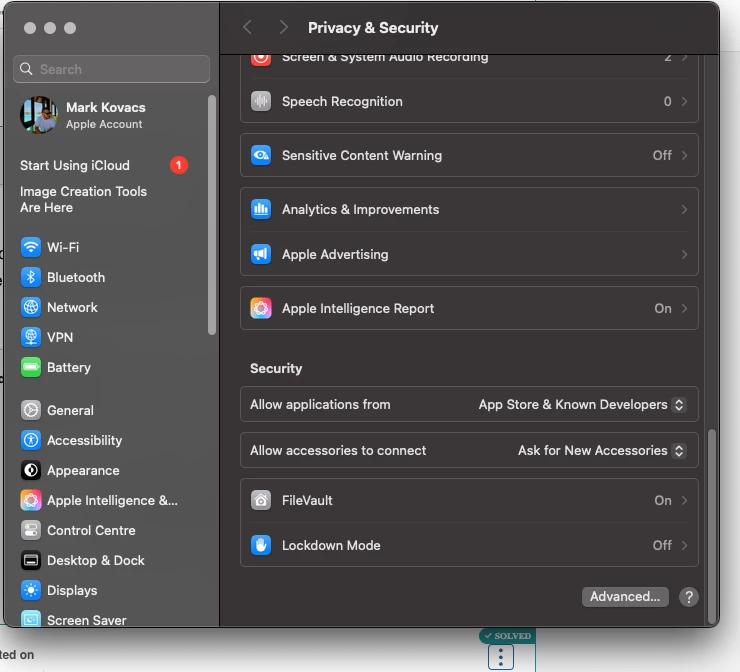Image resolution: width=740 pixels, height=672 pixels.
Task: Open the Screen Saver icon
Action: coord(31,619)
